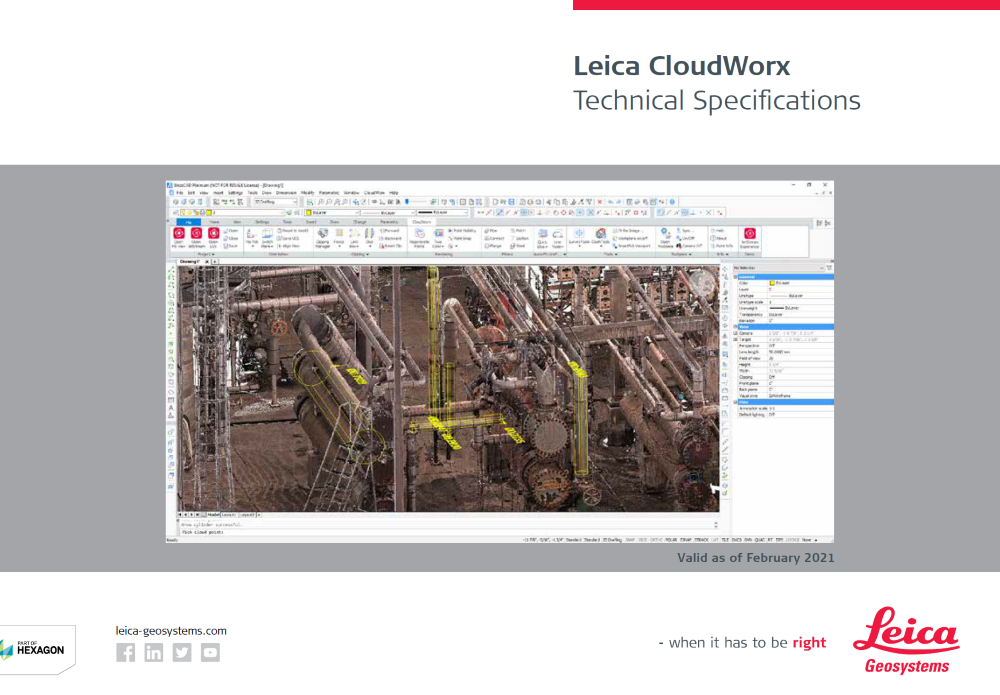The height and width of the screenshot is (695, 1000).
Task: Click the Perspective Off value in properties
Action: (x=801, y=346)
